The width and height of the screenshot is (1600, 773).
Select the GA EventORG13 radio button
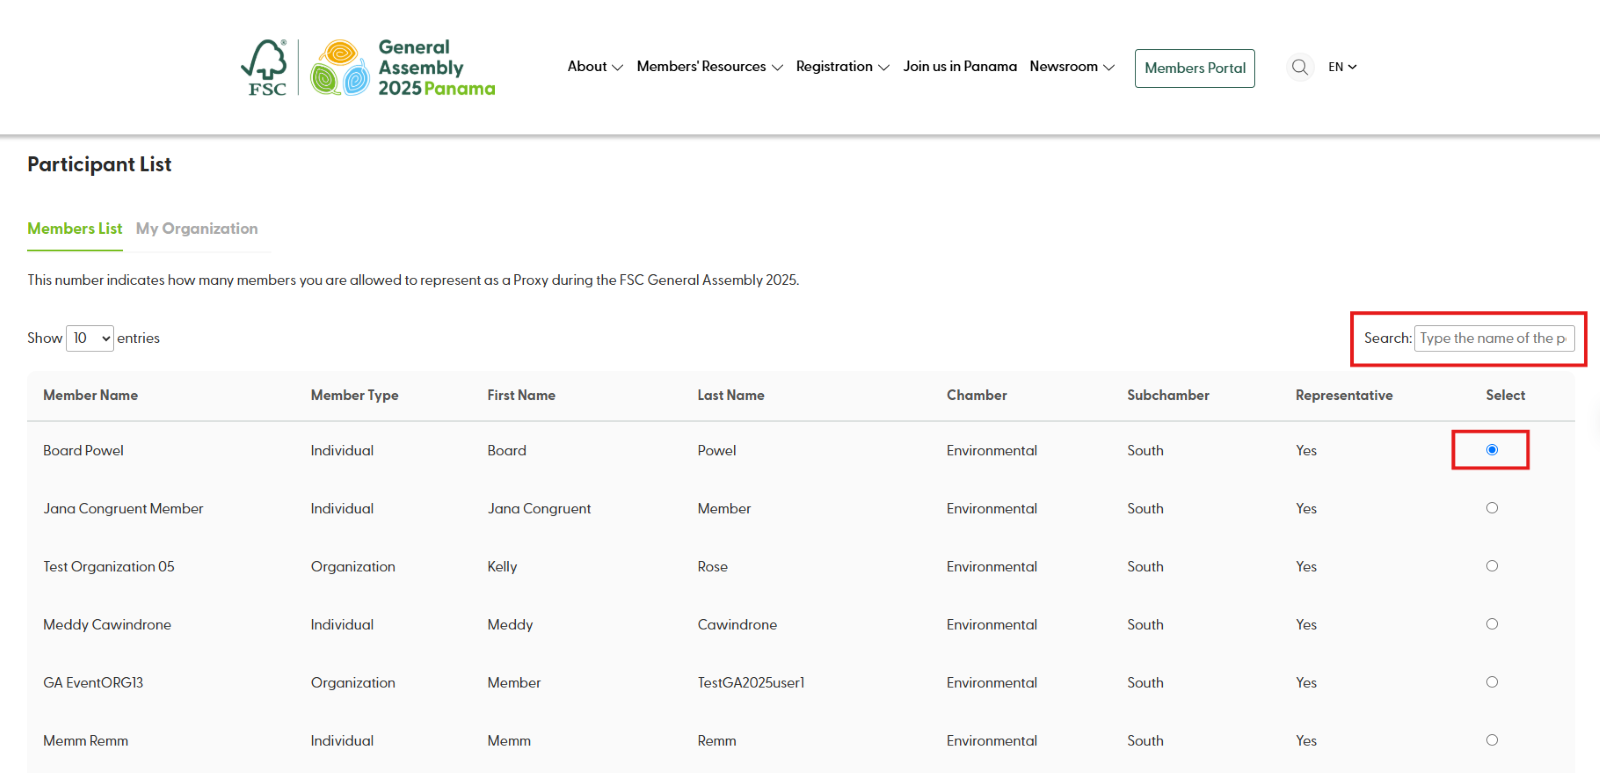pos(1491,682)
